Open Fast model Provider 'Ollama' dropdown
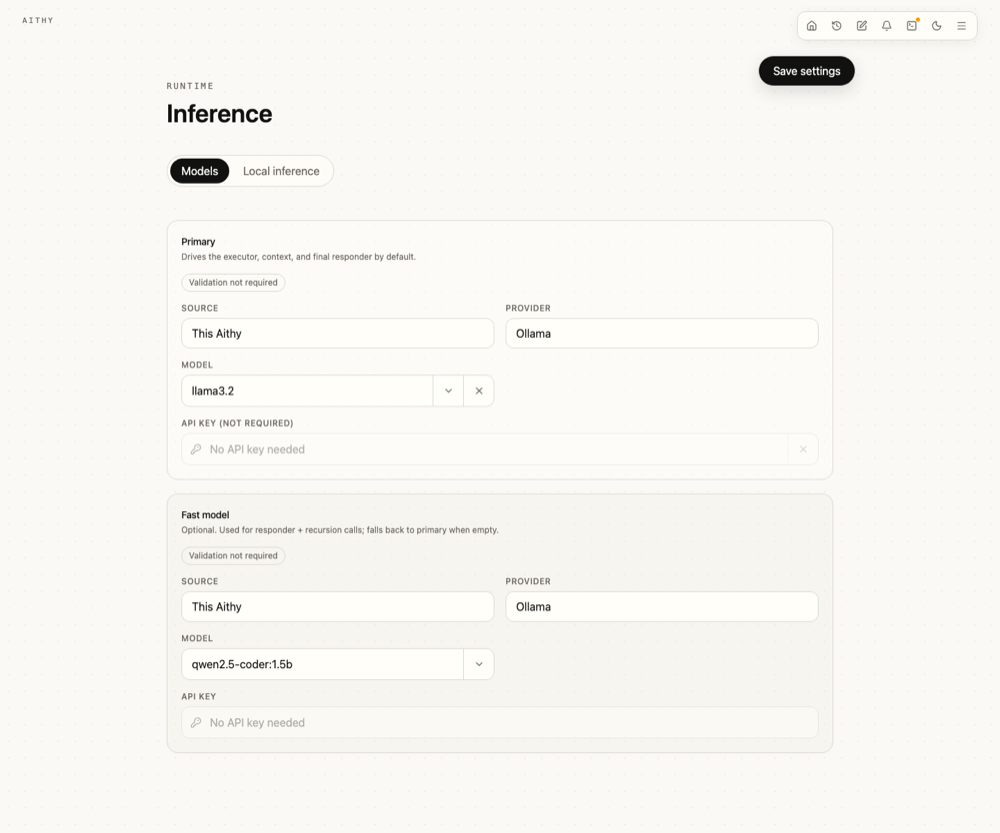This screenshot has height=833, width=1000. [661, 607]
